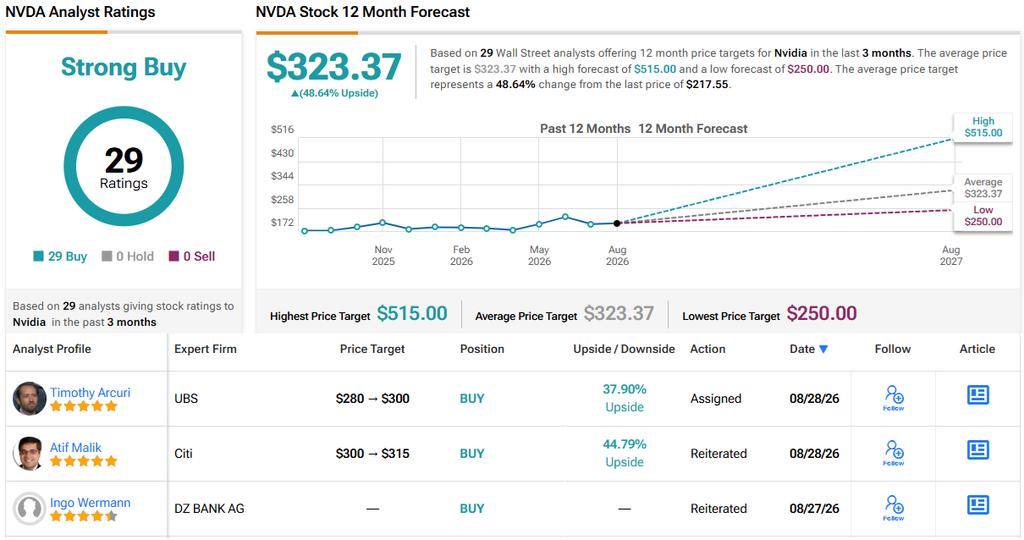Screen dimensions: 1024x540
Task: Click UBS firm name cell
Action: (x=186, y=398)
